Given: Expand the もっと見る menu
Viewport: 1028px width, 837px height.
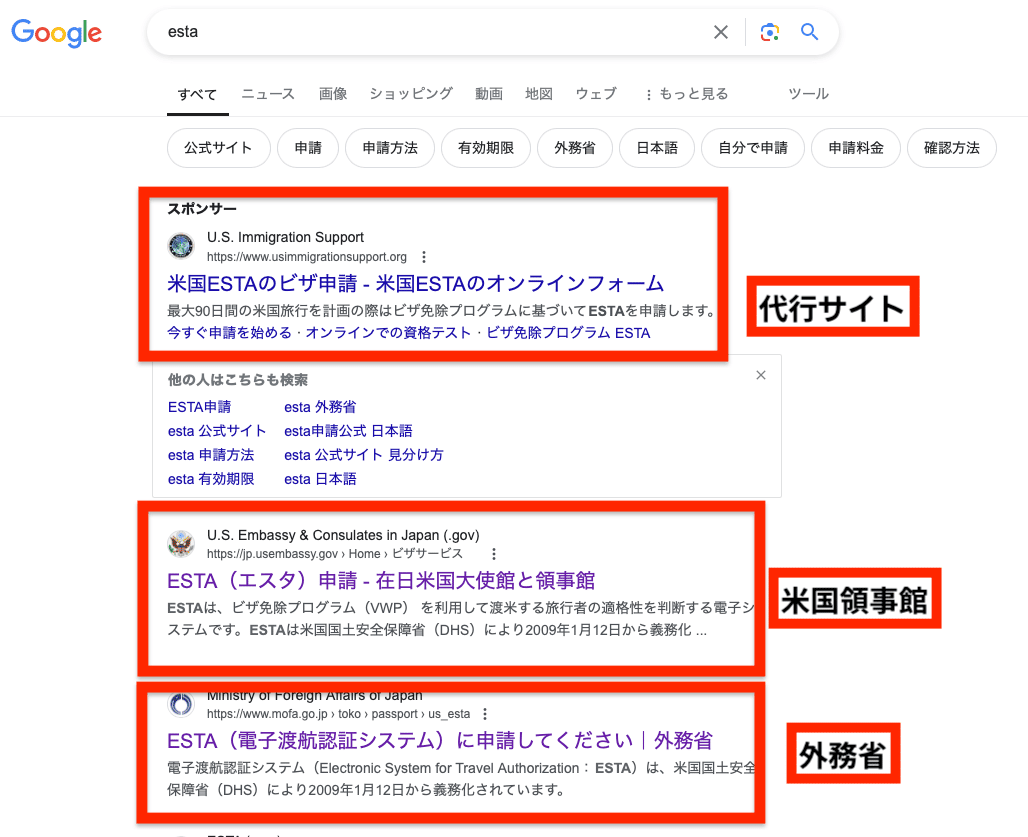Looking at the screenshot, I should pyautogui.click(x=686, y=94).
